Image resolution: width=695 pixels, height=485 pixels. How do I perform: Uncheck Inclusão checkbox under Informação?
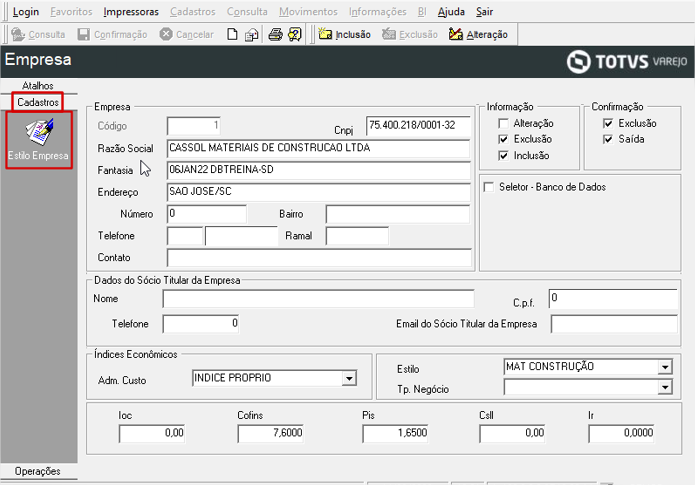(503, 156)
